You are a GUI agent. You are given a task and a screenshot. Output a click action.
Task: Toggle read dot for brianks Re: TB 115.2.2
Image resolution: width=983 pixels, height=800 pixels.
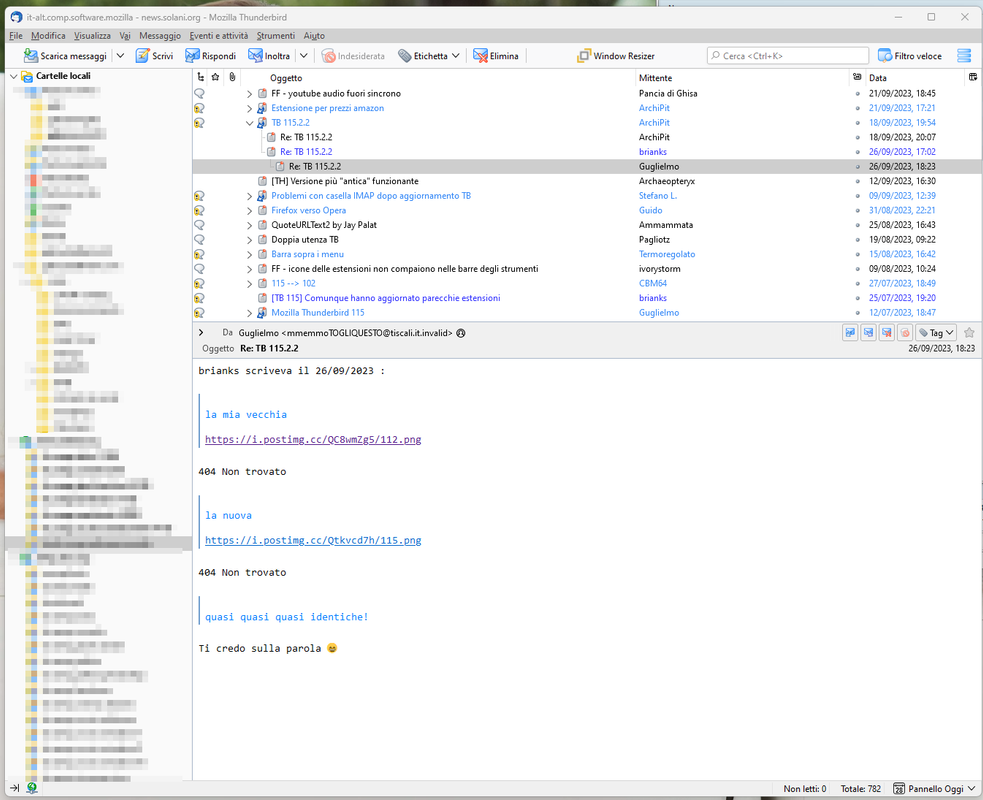858,152
